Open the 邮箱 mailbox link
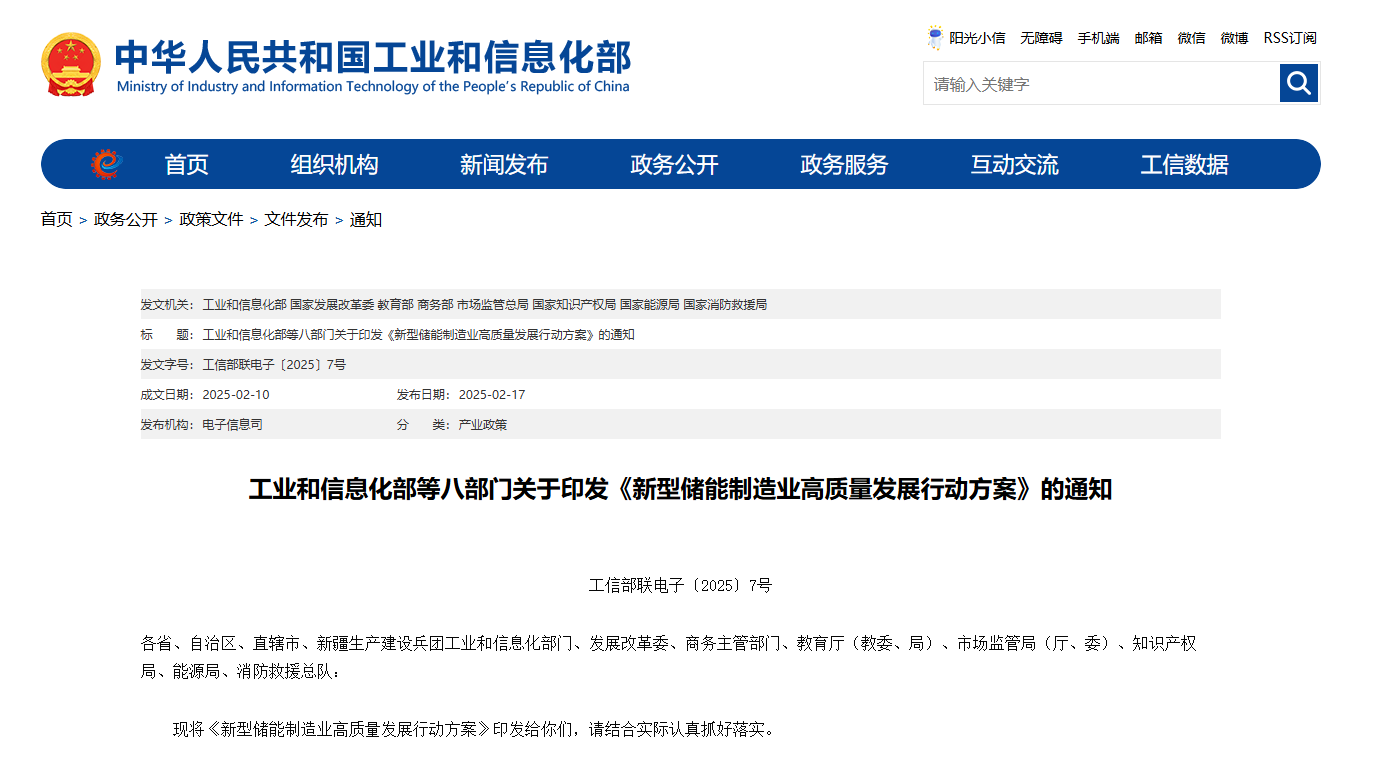Image resolution: width=1378 pixels, height=766 pixels. (x=1148, y=38)
